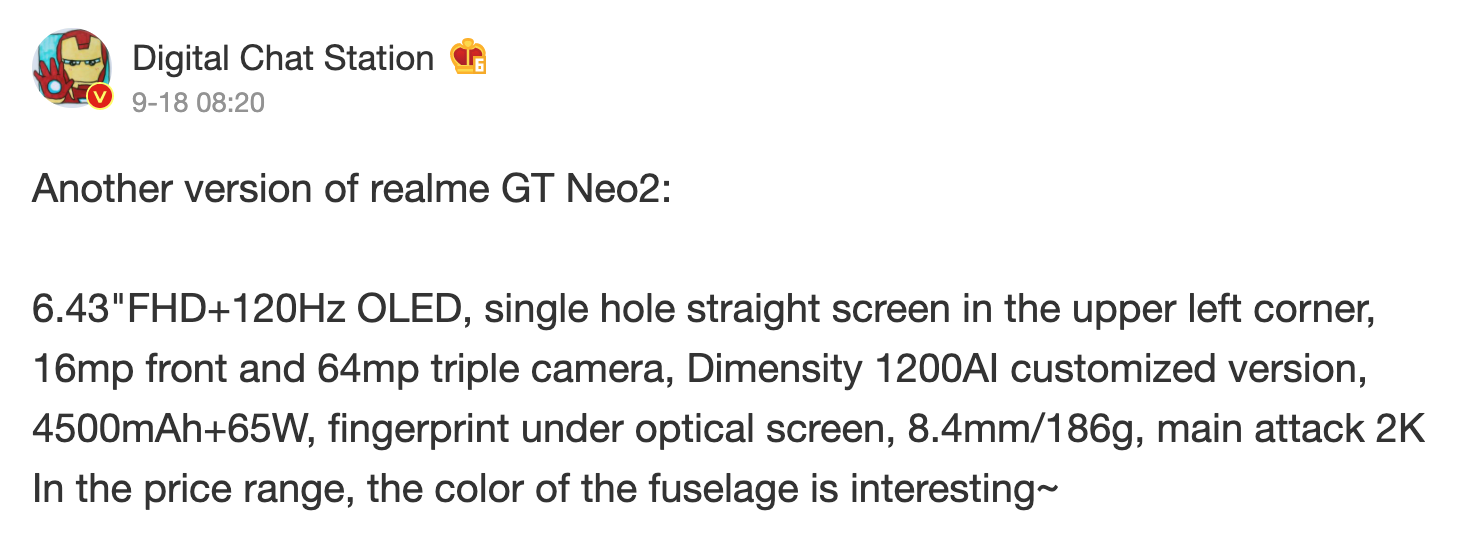Click the phrase "In the price range"
The height and width of the screenshot is (552, 1482).
click(x=190, y=492)
